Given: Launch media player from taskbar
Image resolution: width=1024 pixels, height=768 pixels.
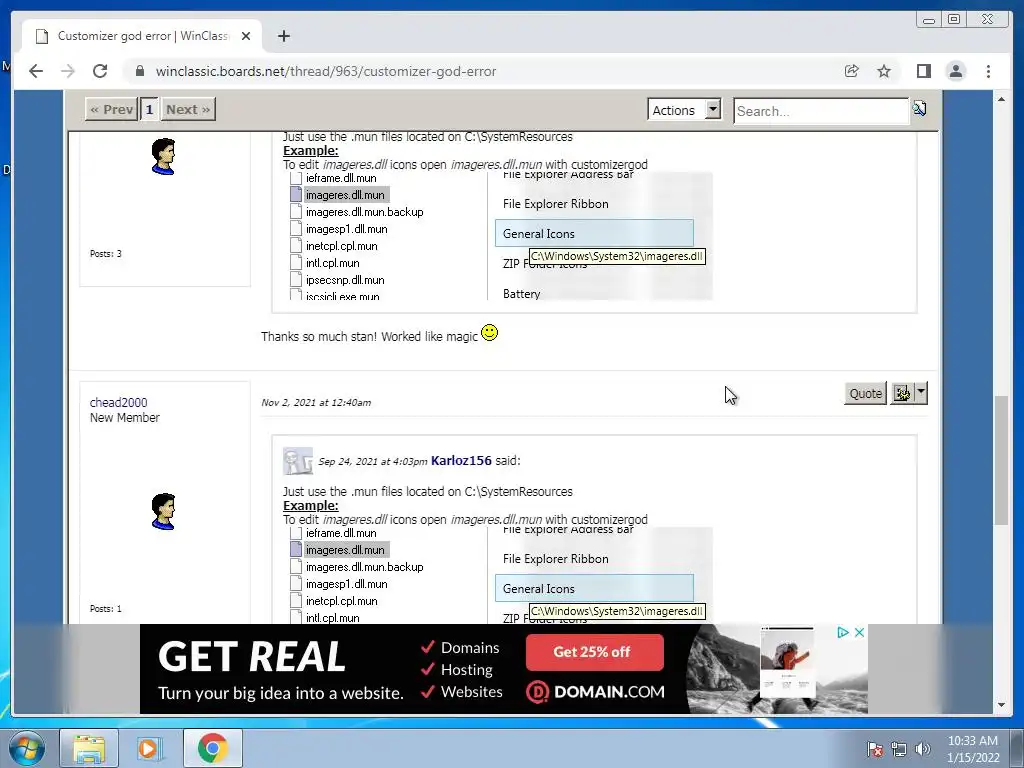Looking at the screenshot, I should coord(148,748).
